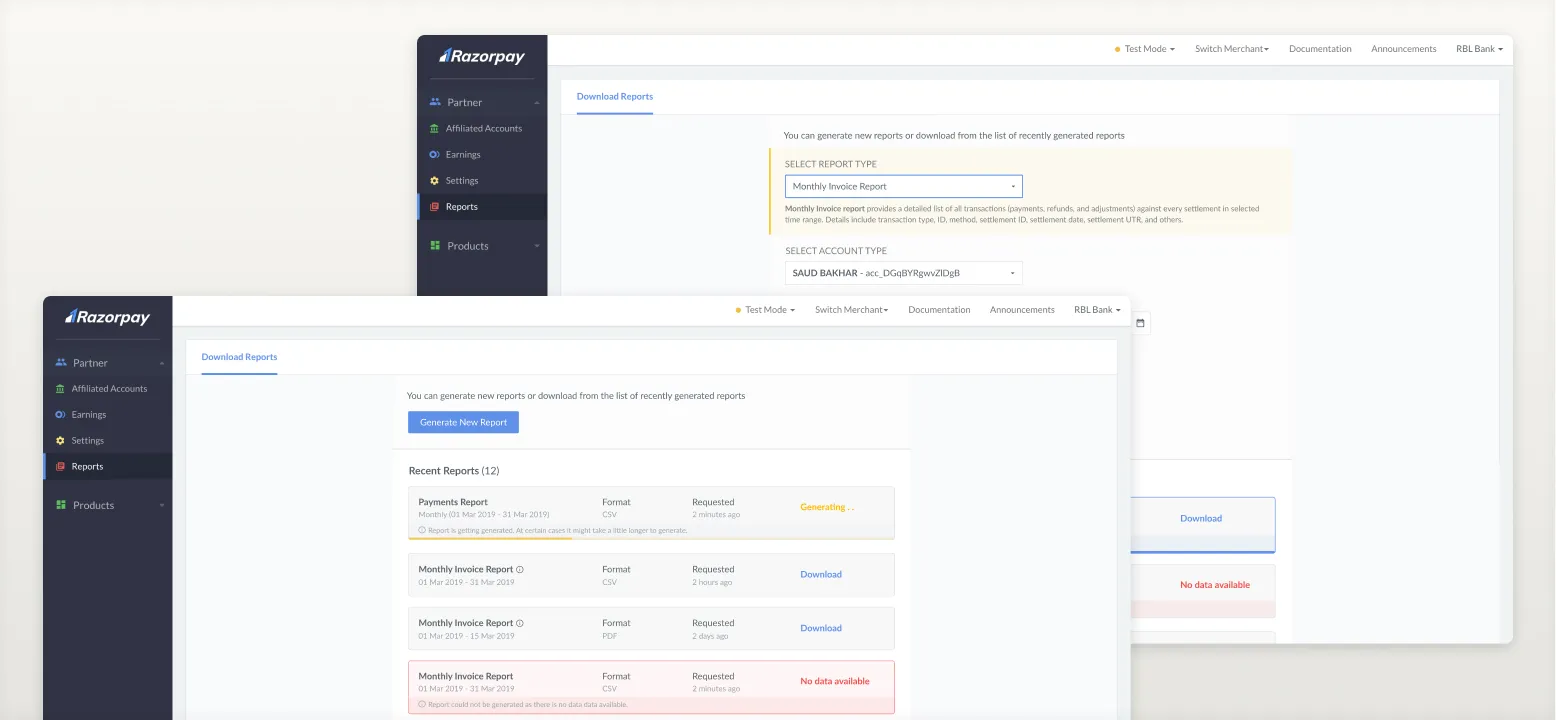Click Settings gear icon in front window sidebar
1556x720 pixels.
[60, 441]
